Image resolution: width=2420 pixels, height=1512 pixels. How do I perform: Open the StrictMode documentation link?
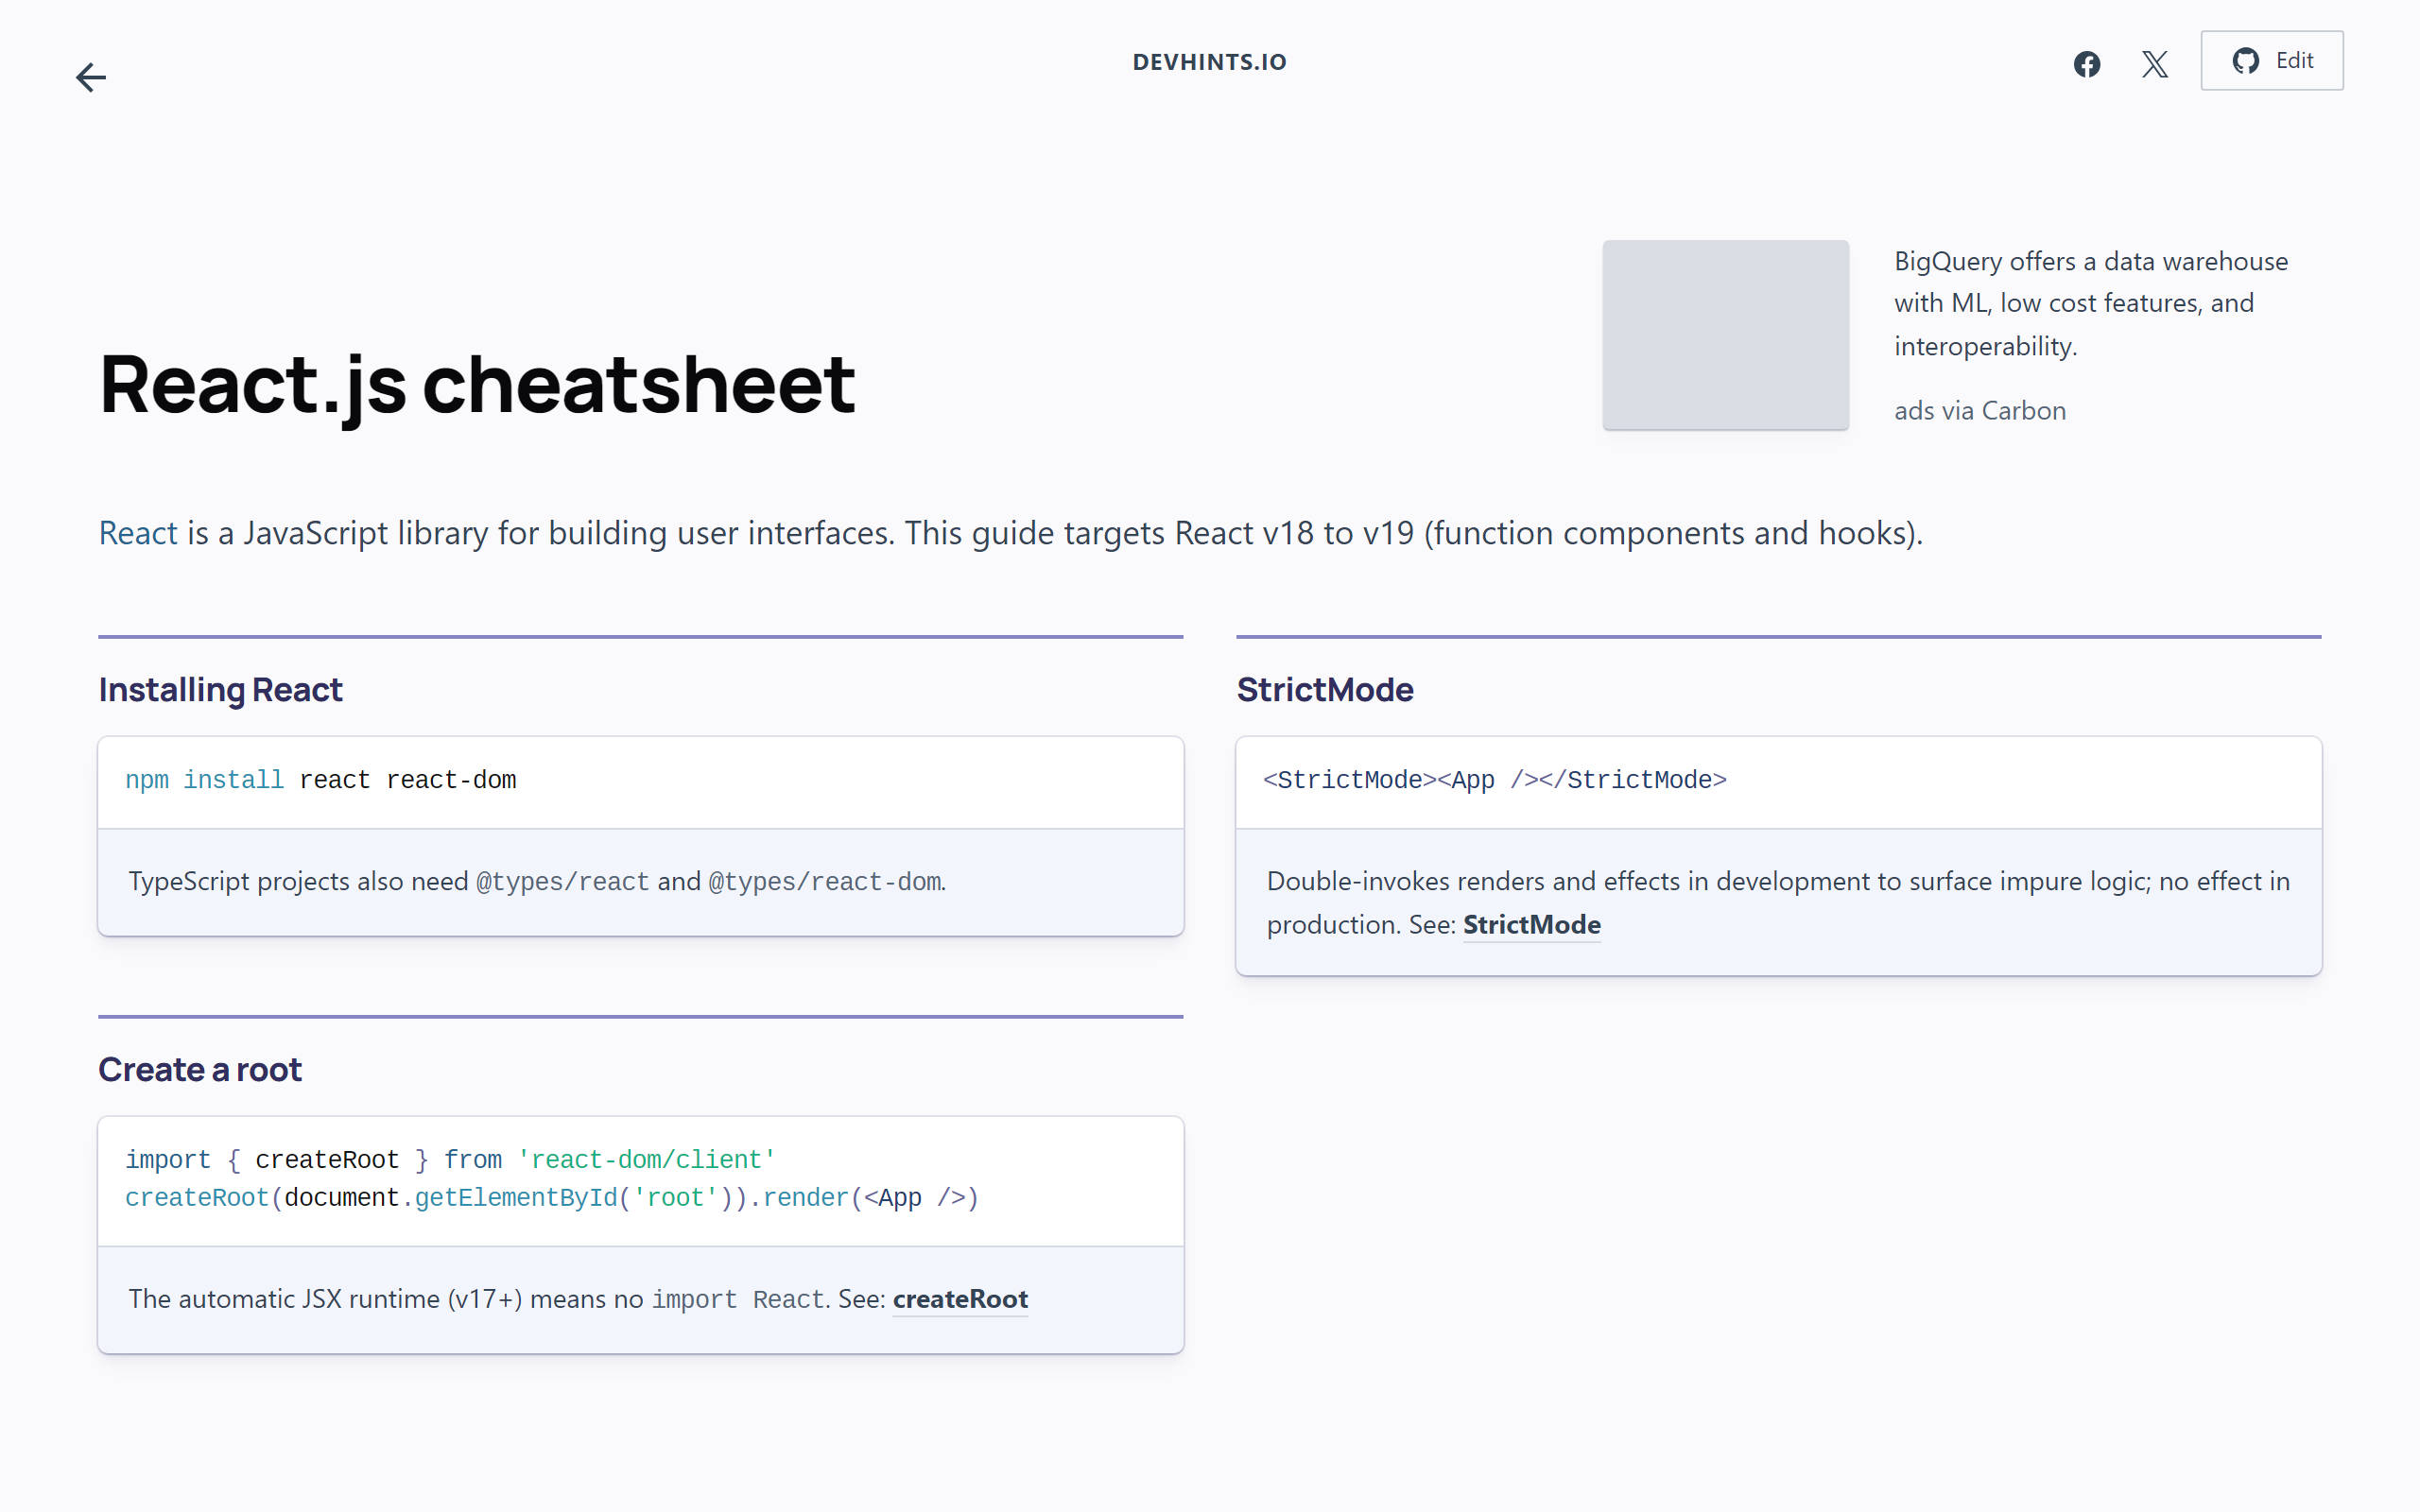point(1531,925)
